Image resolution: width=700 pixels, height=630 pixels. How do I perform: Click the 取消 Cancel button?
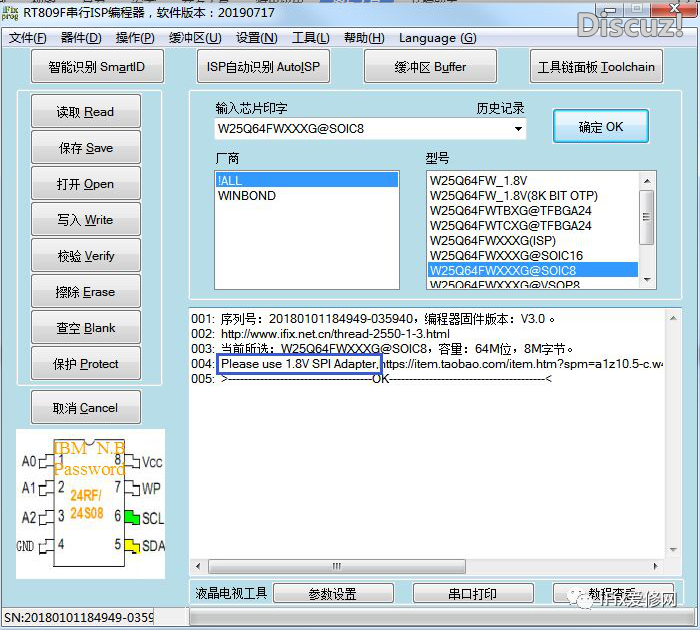pyautogui.click(x=86, y=407)
